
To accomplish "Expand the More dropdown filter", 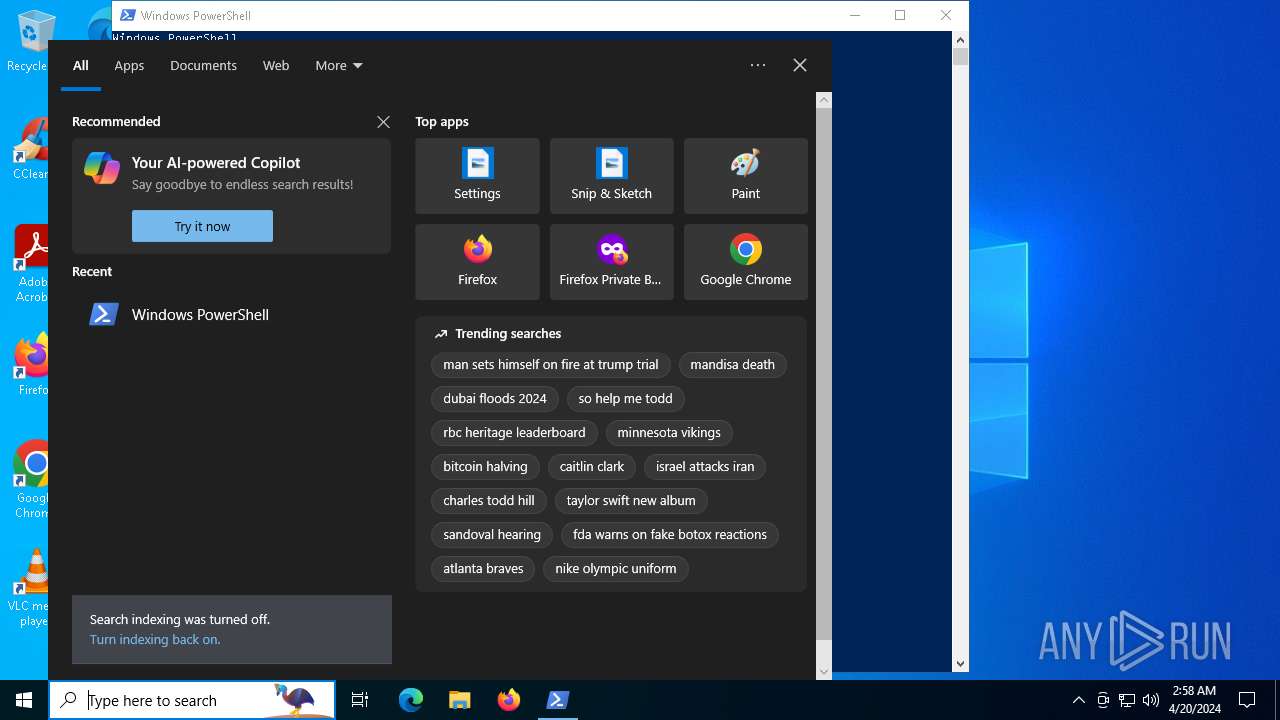I will pyautogui.click(x=339, y=65).
